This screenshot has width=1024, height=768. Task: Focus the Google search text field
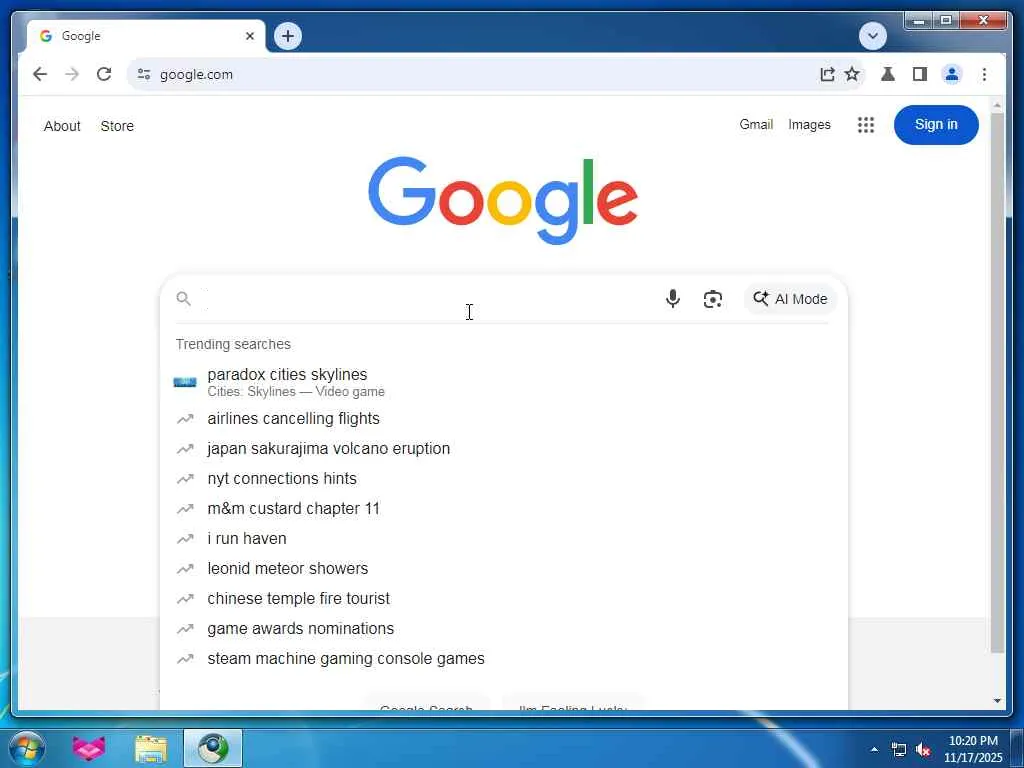(x=428, y=299)
